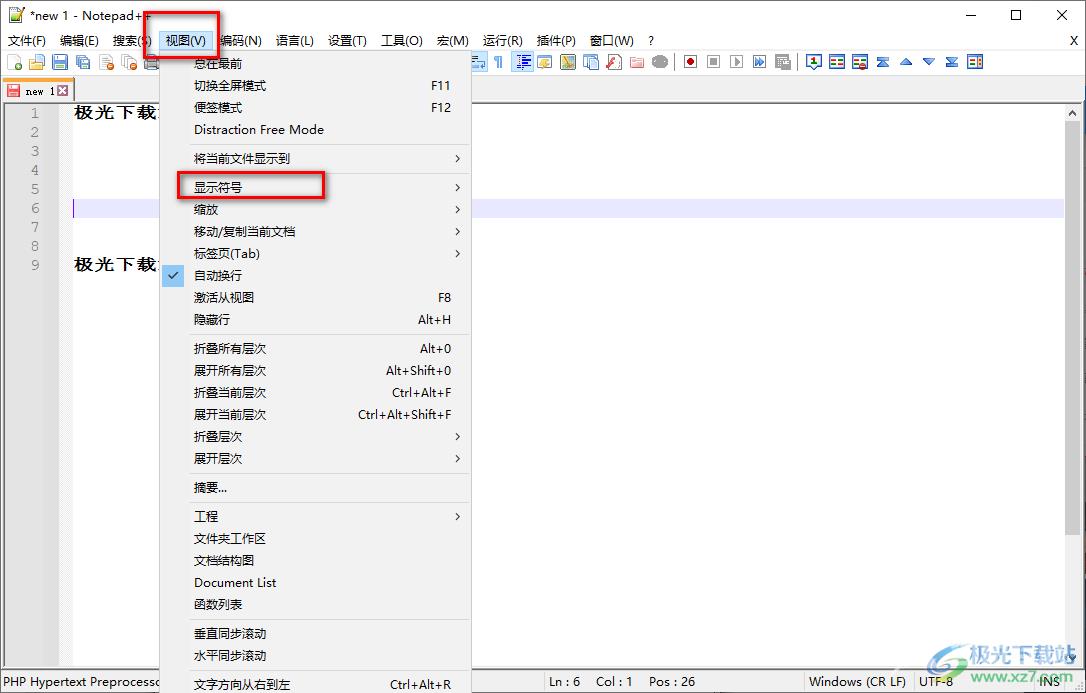The height and width of the screenshot is (693, 1086).
Task: Open the 编辑(E) menu
Action: point(79,41)
